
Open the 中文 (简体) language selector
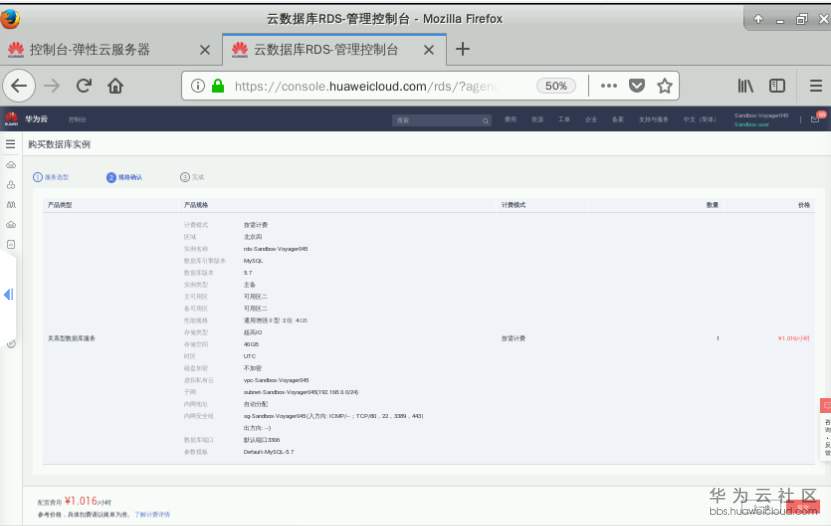pos(700,120)
